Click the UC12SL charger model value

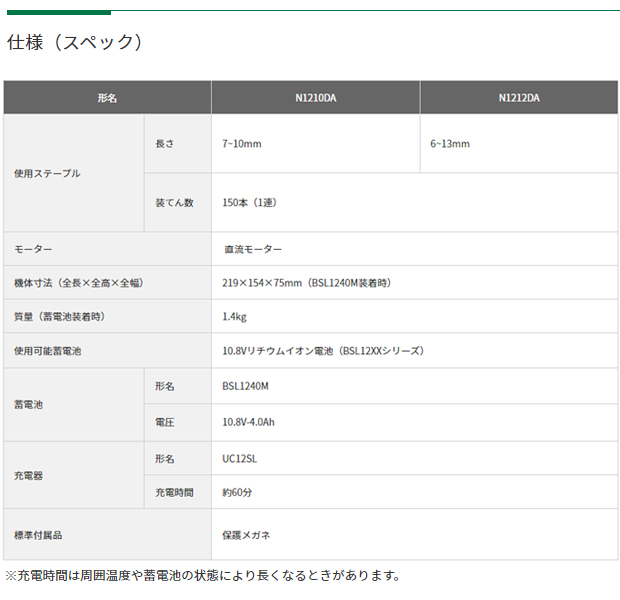(238, 458)
